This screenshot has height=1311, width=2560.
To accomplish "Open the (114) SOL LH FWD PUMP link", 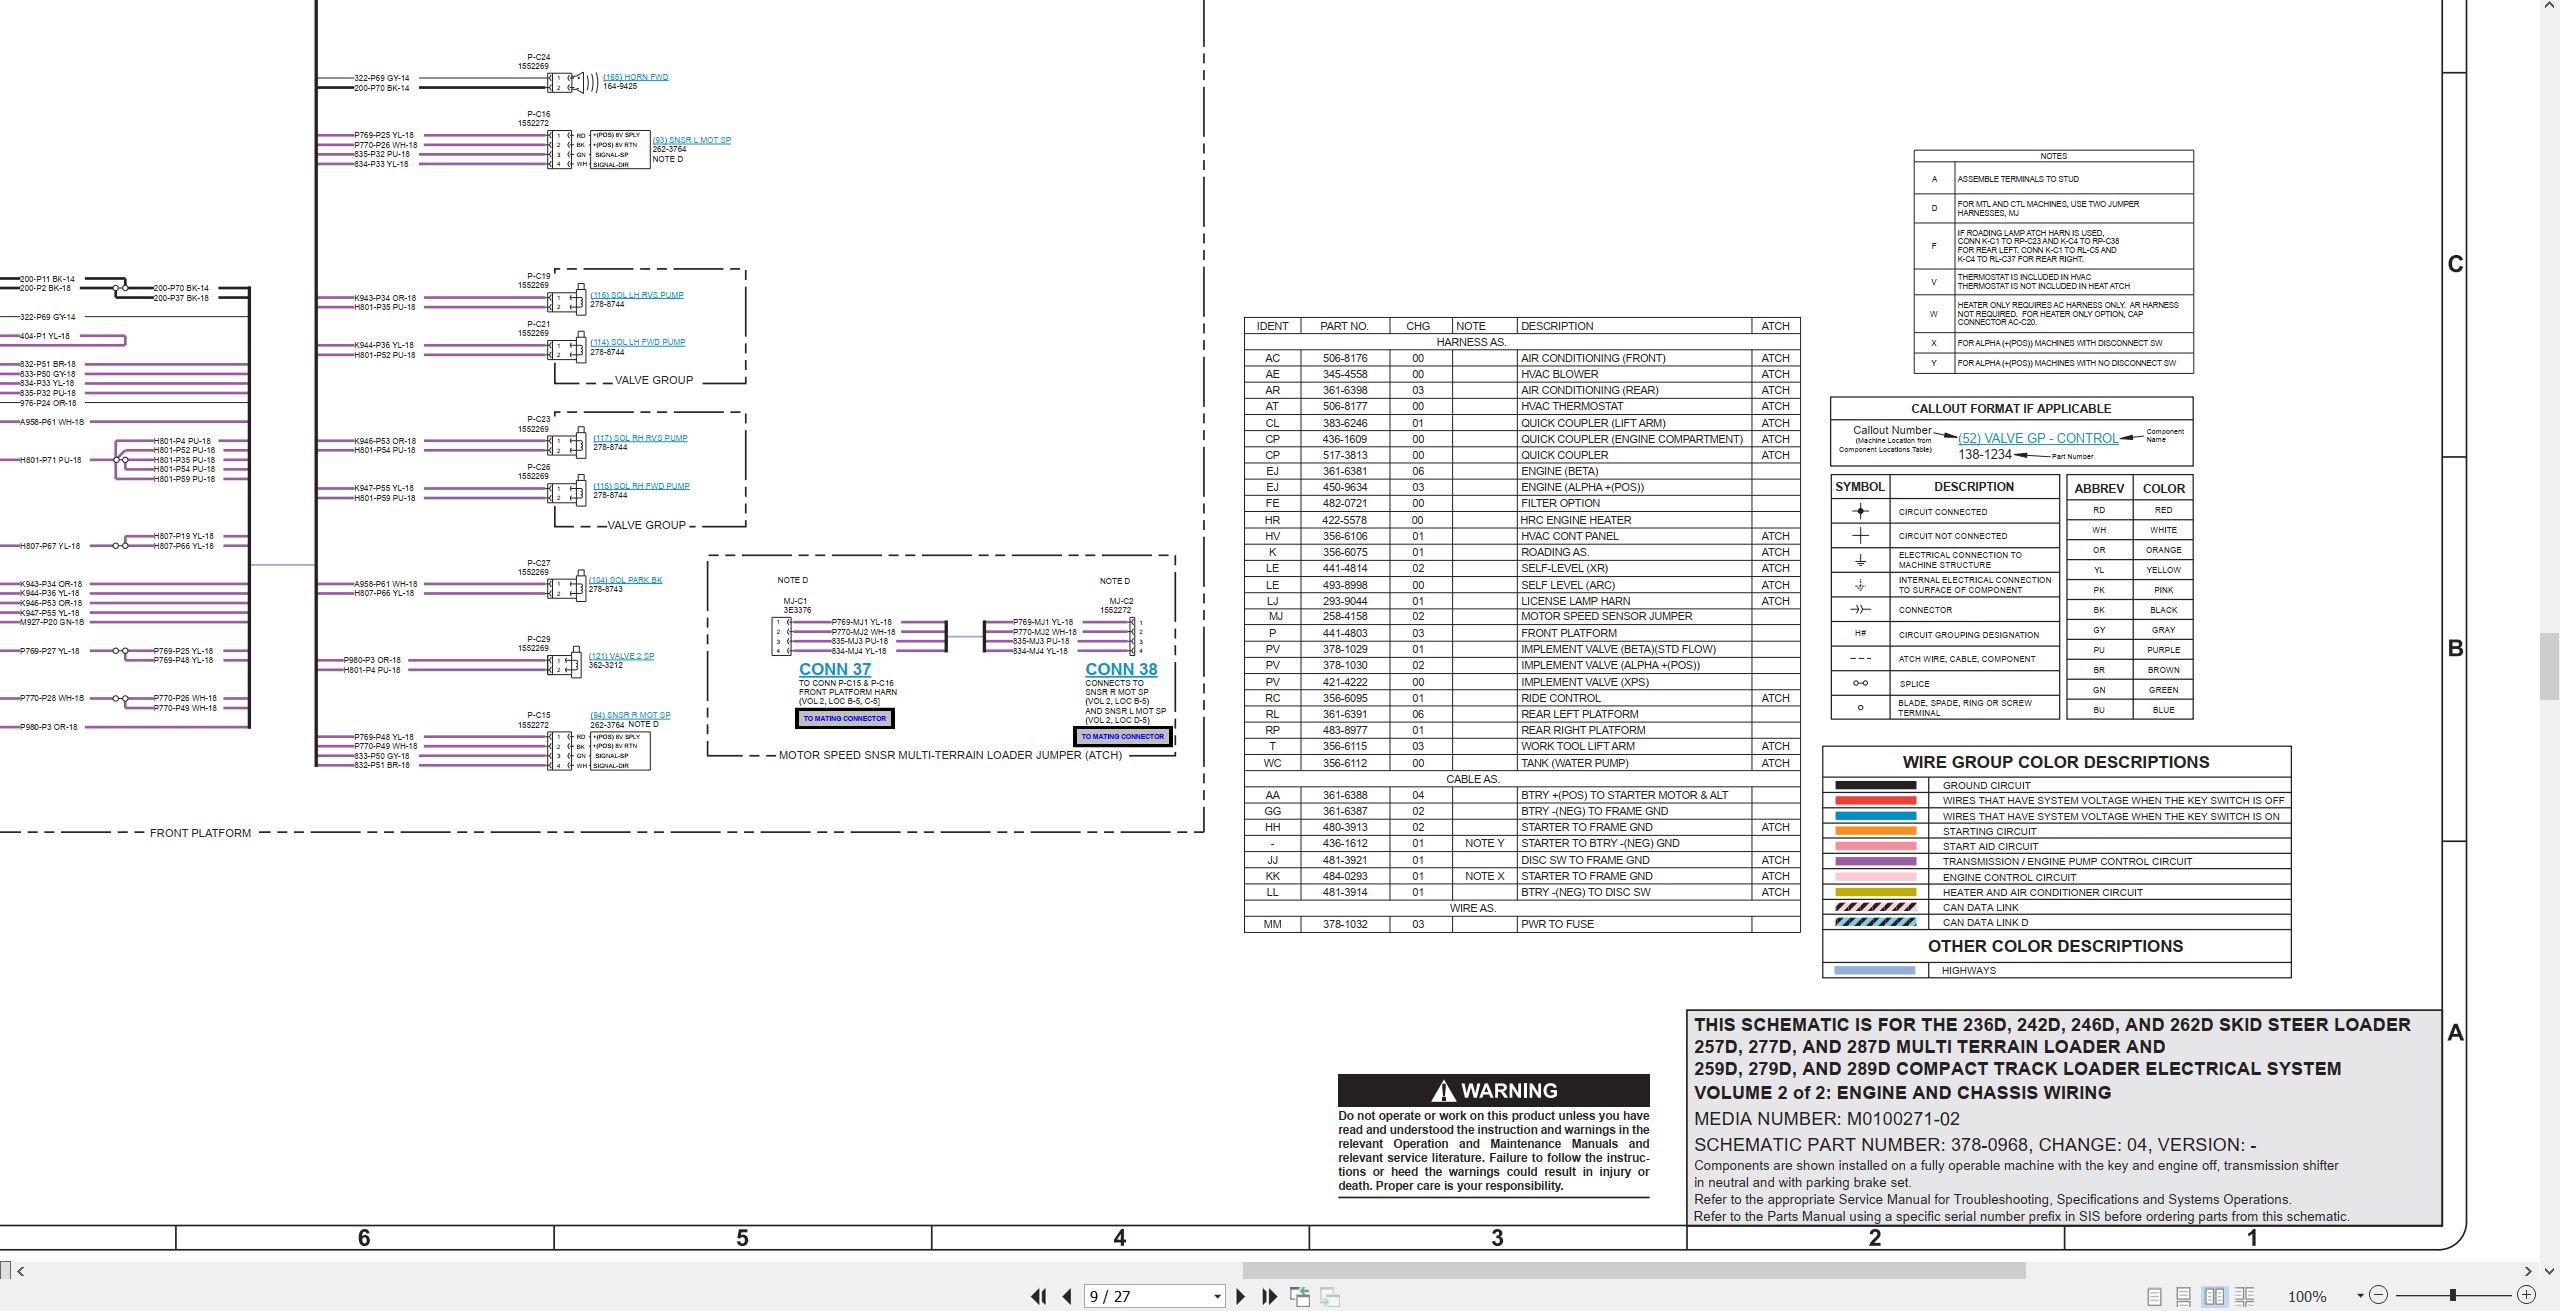I will click(x=638, y=342).
